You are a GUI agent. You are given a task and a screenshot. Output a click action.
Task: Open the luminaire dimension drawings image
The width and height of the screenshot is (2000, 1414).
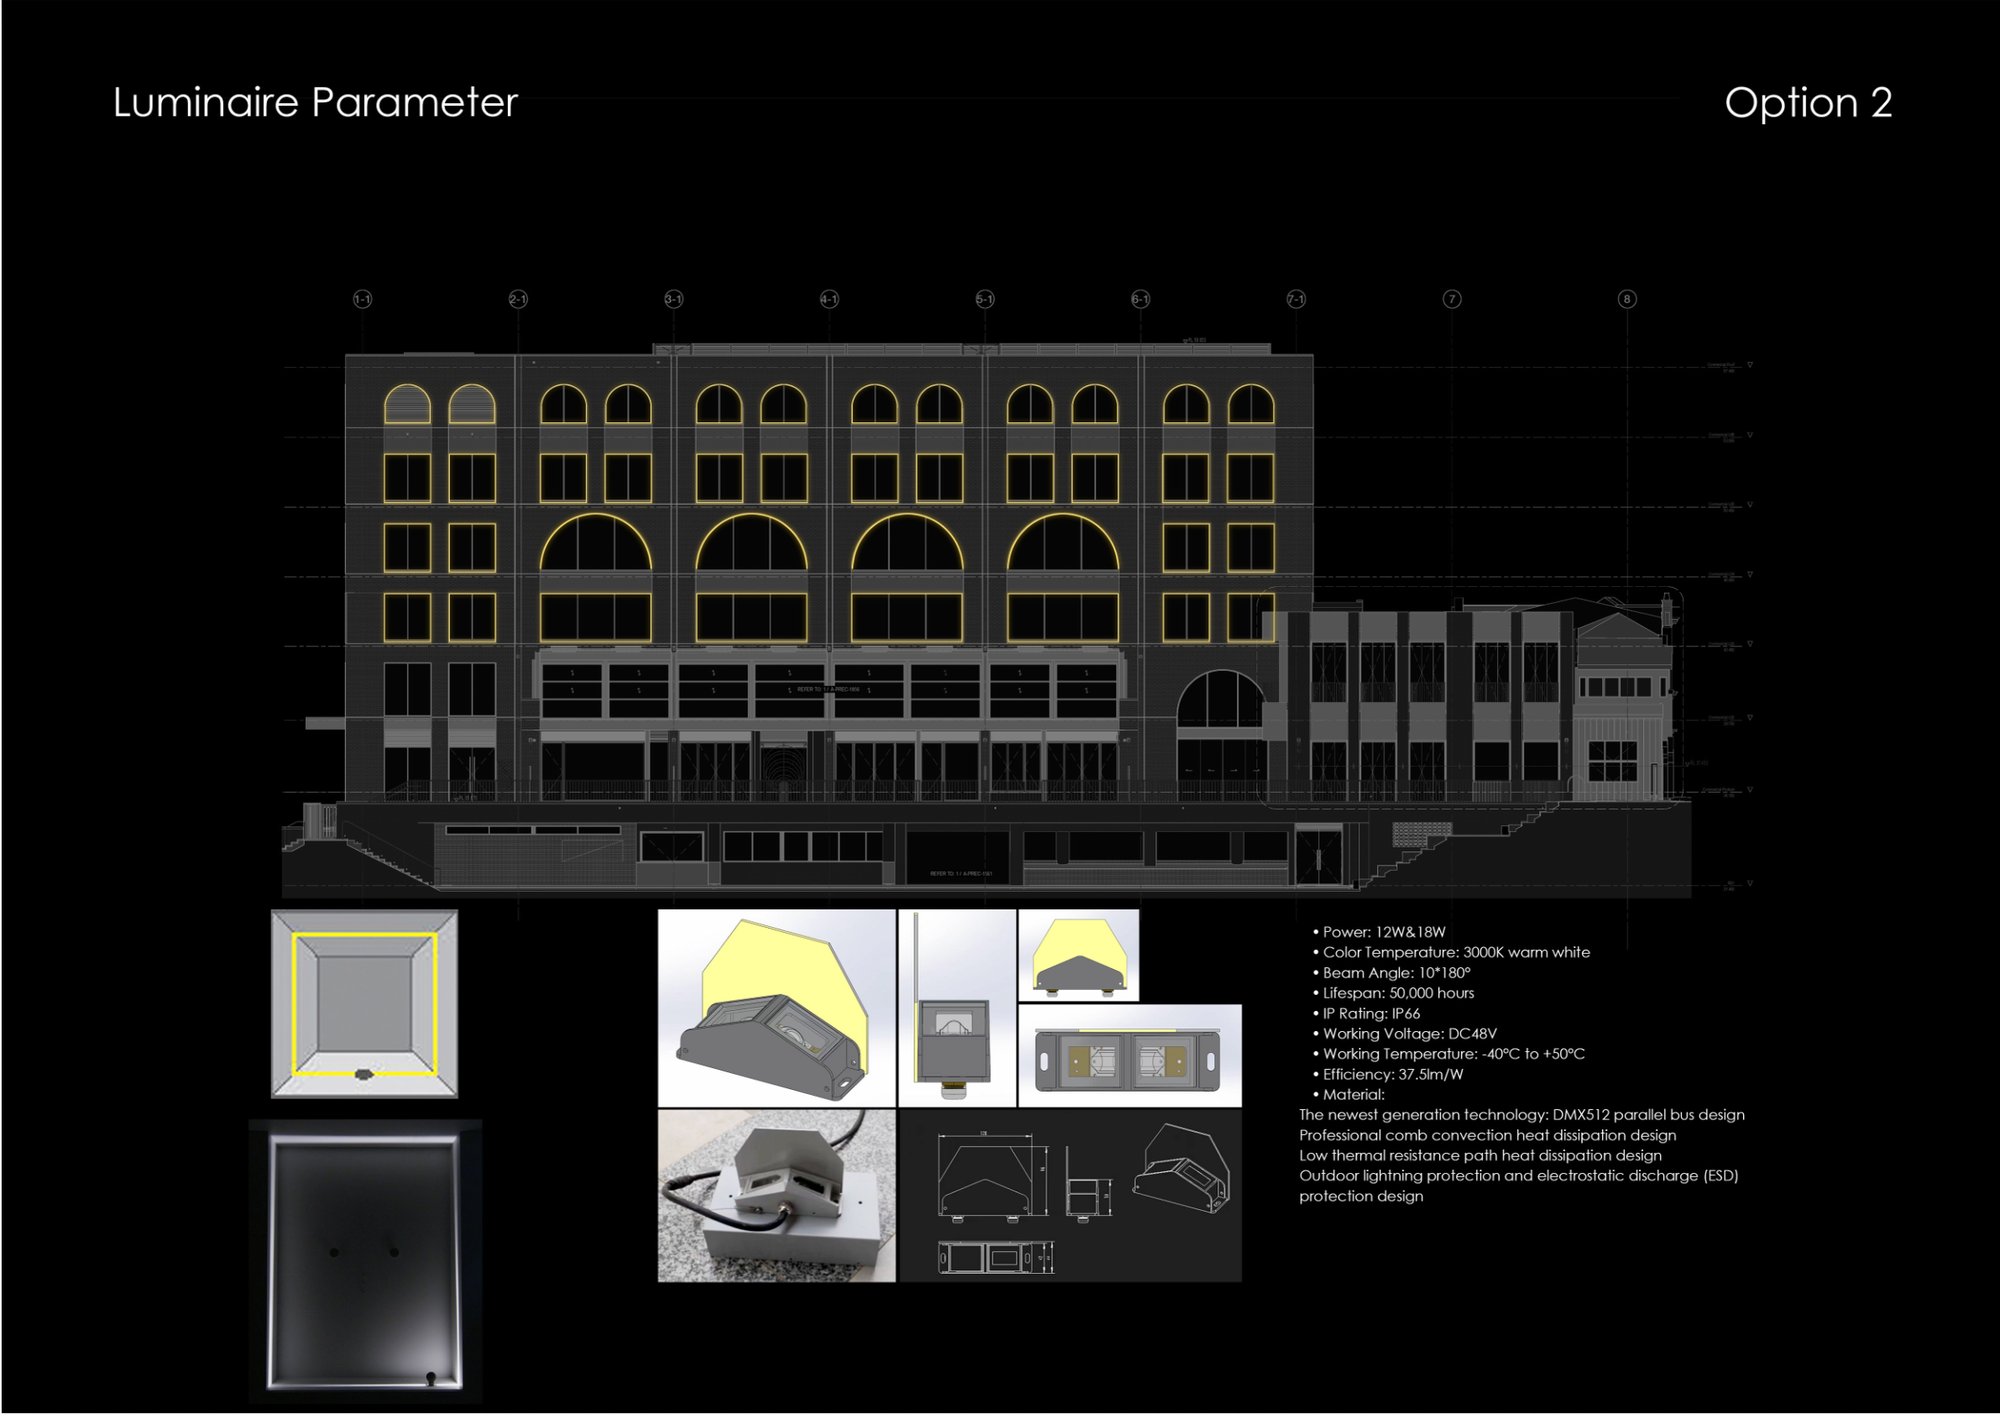(x=1070, y=1195)
